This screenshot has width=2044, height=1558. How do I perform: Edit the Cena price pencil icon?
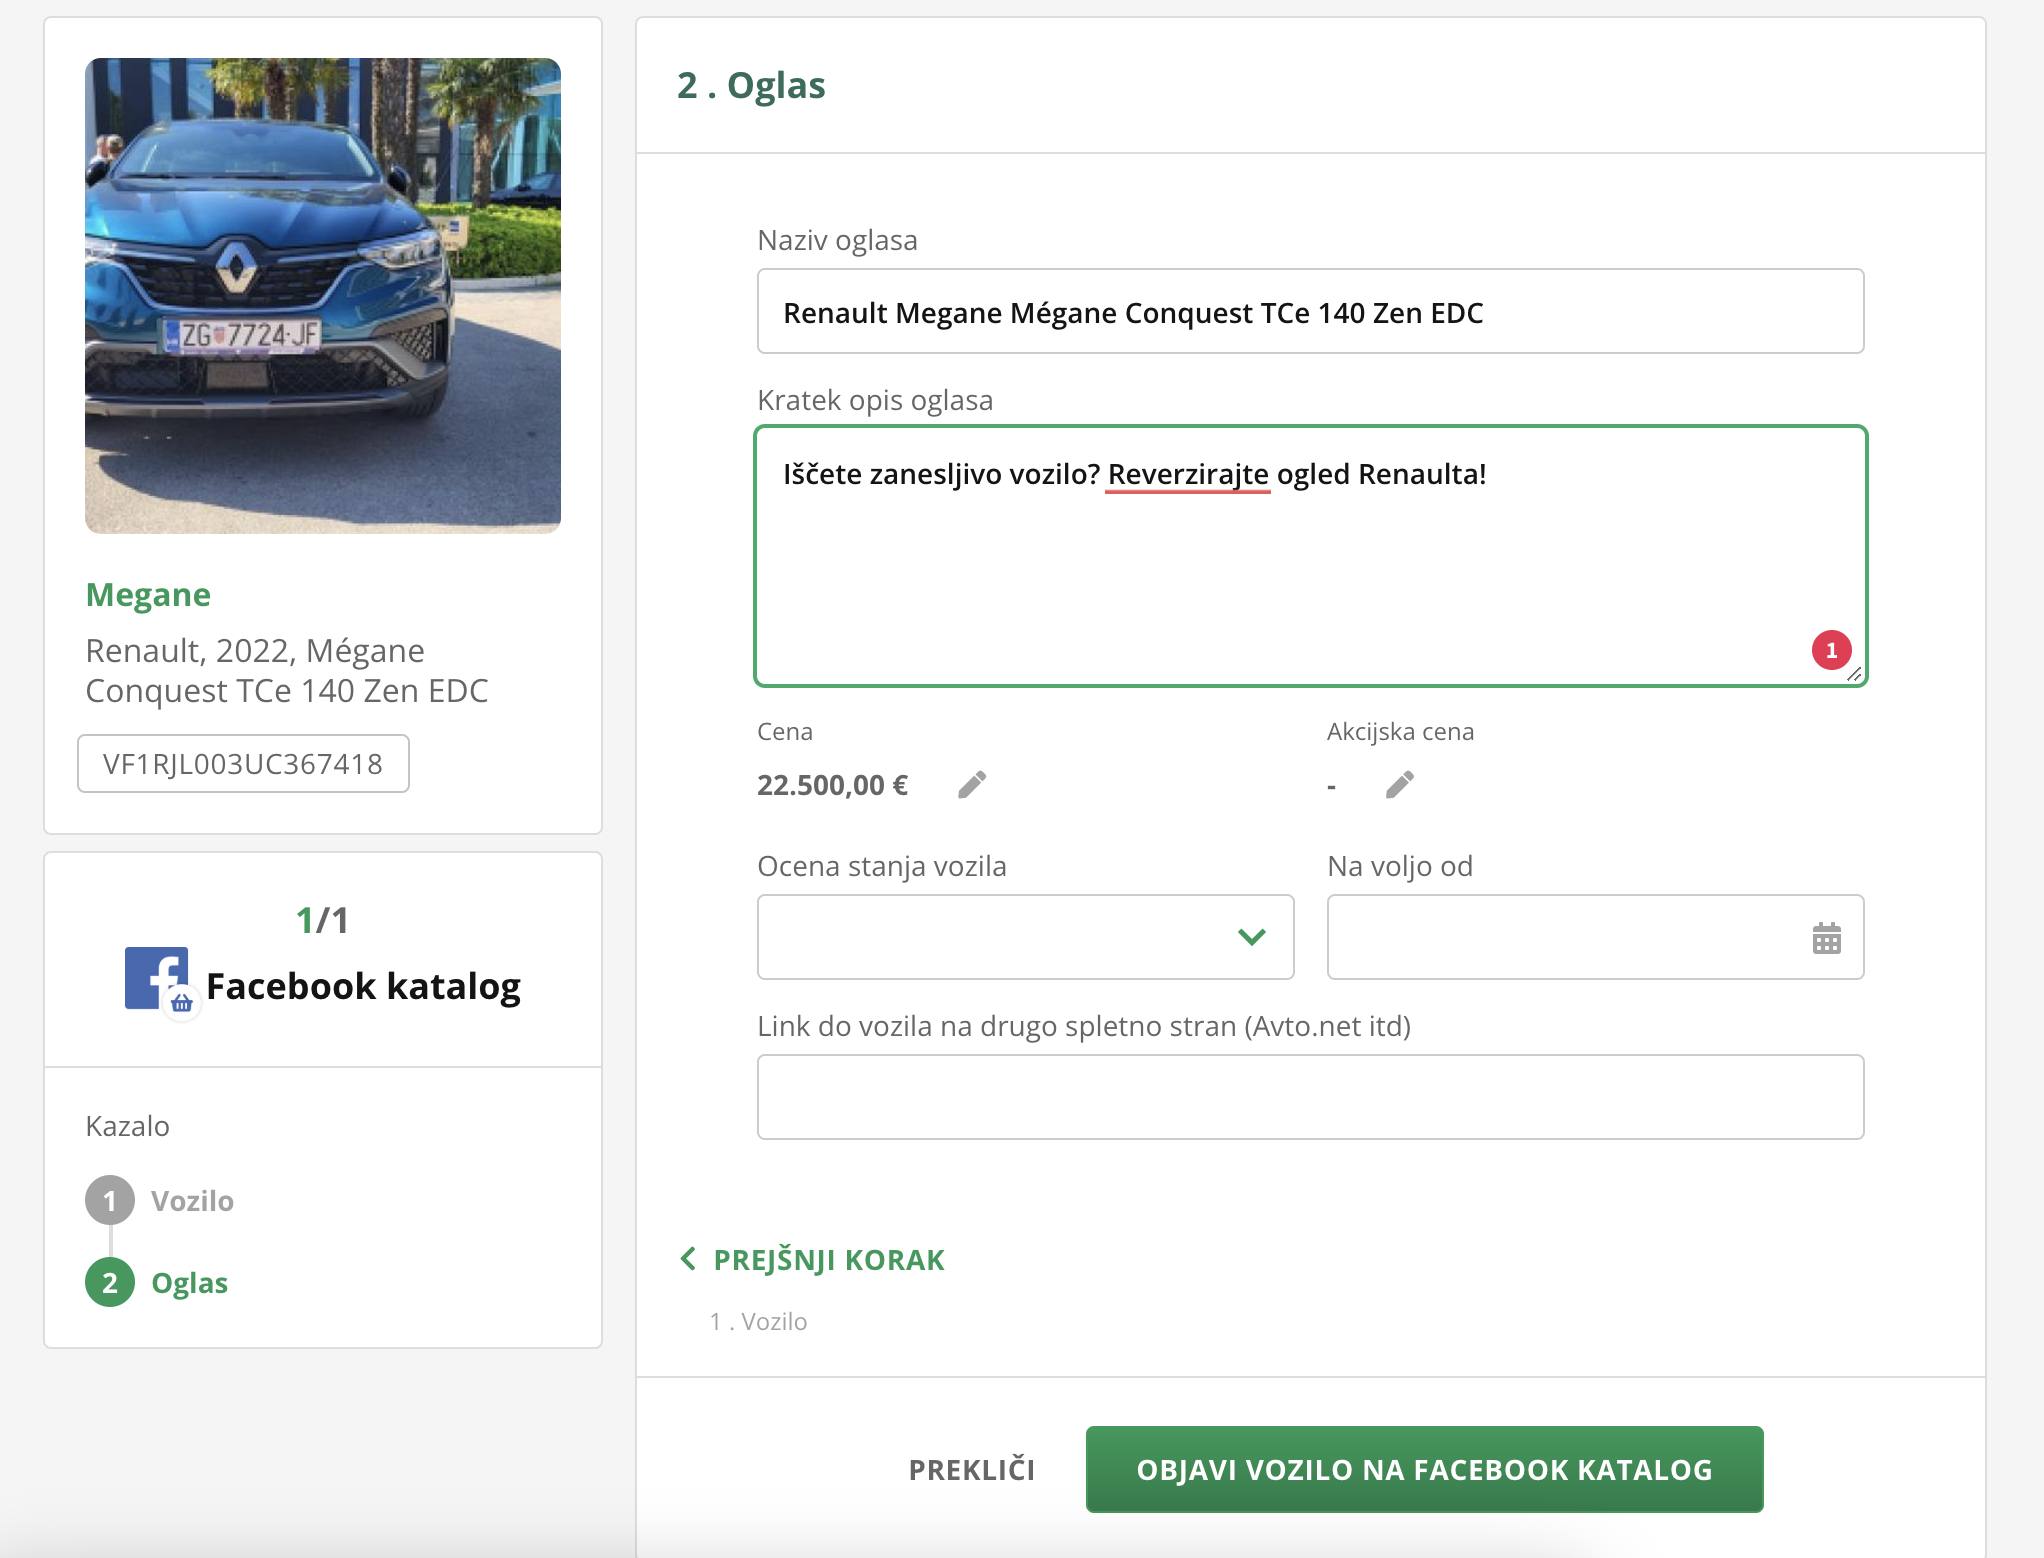[x=972, y=785]
